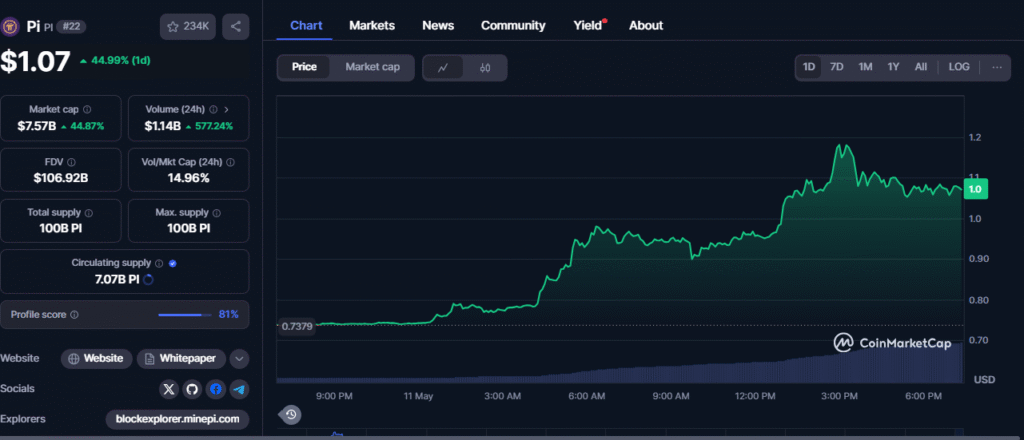
Task: Open Volume (24h) arrow chevron
Action: pyautogui.click(x=227, y=110)
